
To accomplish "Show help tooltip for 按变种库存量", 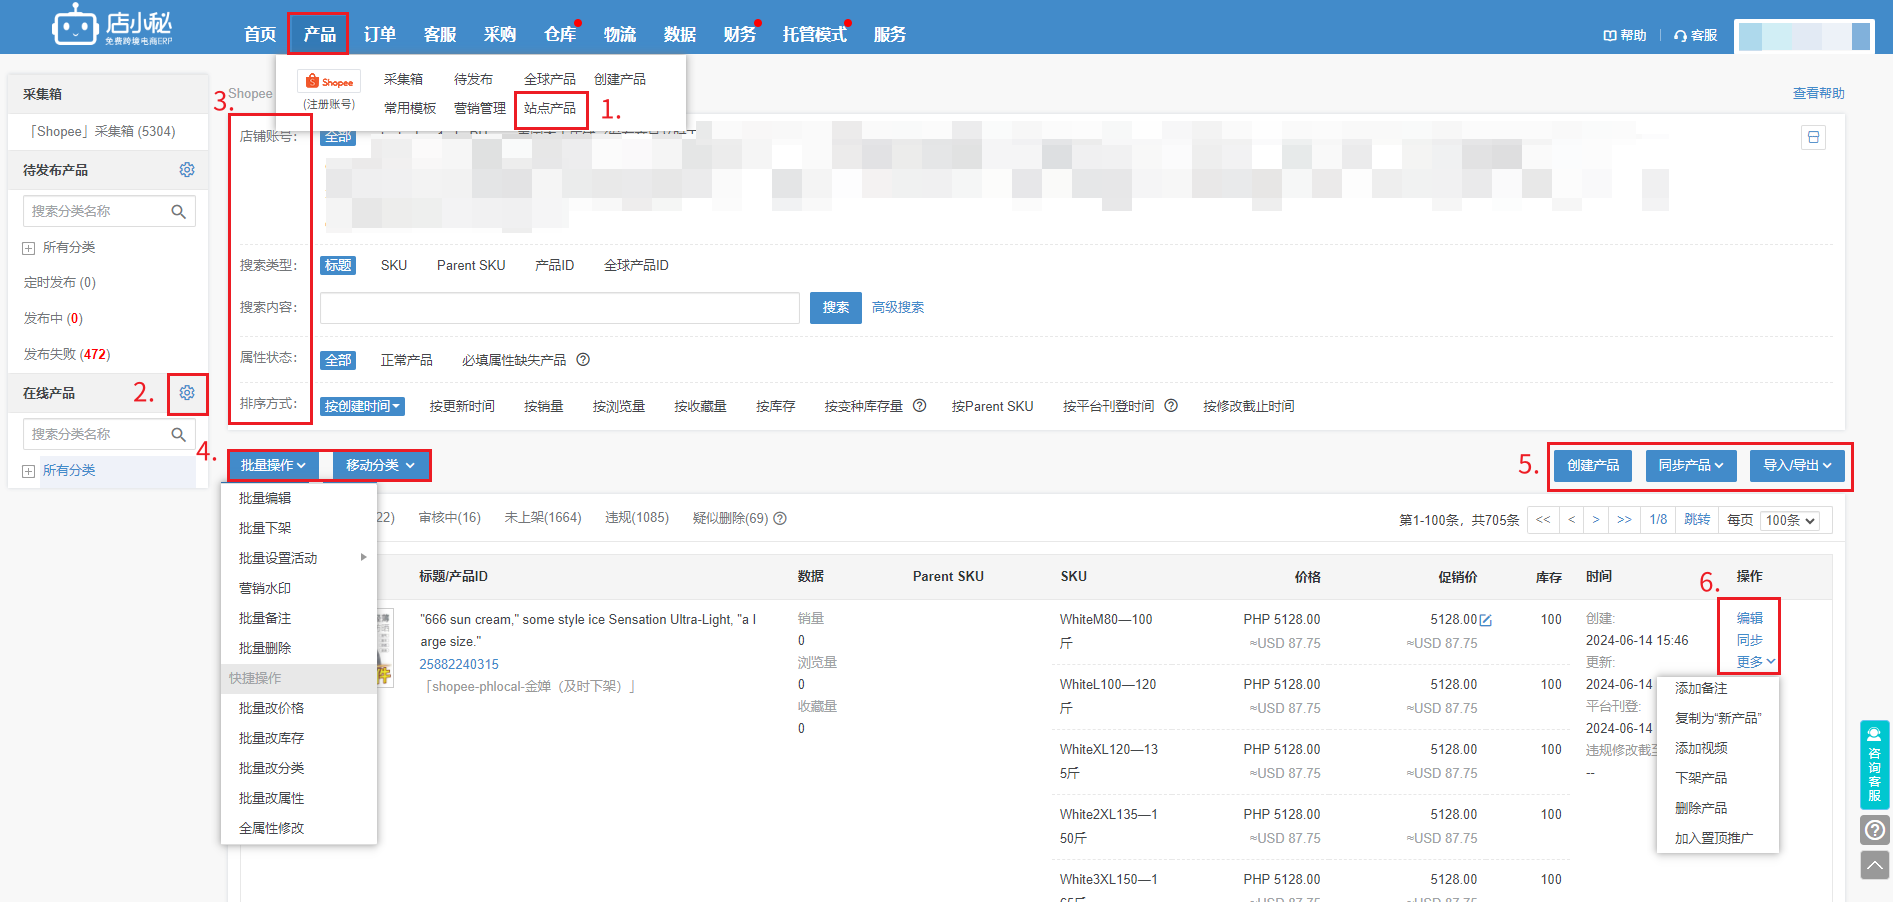I will pyautogui.click(x=919, y=406).
